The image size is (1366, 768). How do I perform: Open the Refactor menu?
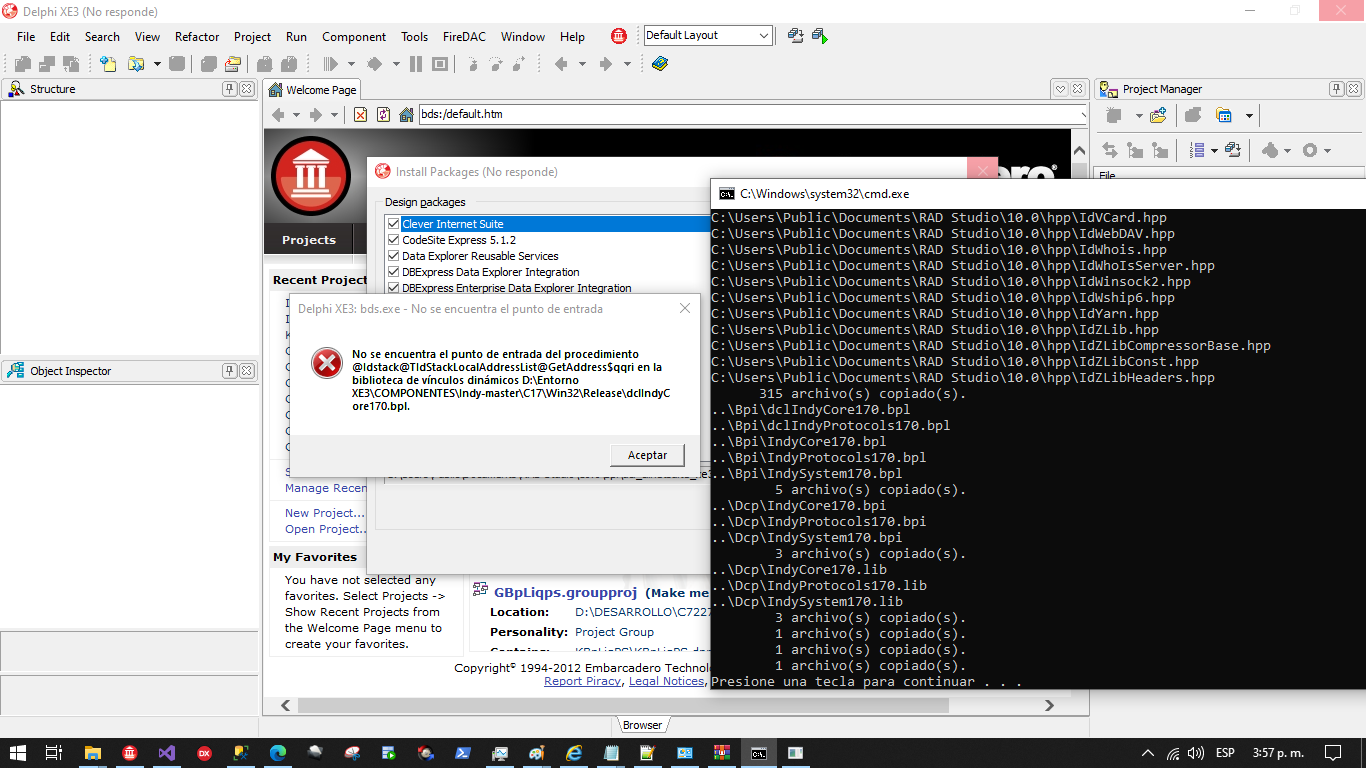pyautogui.click(x=197, y=37)
